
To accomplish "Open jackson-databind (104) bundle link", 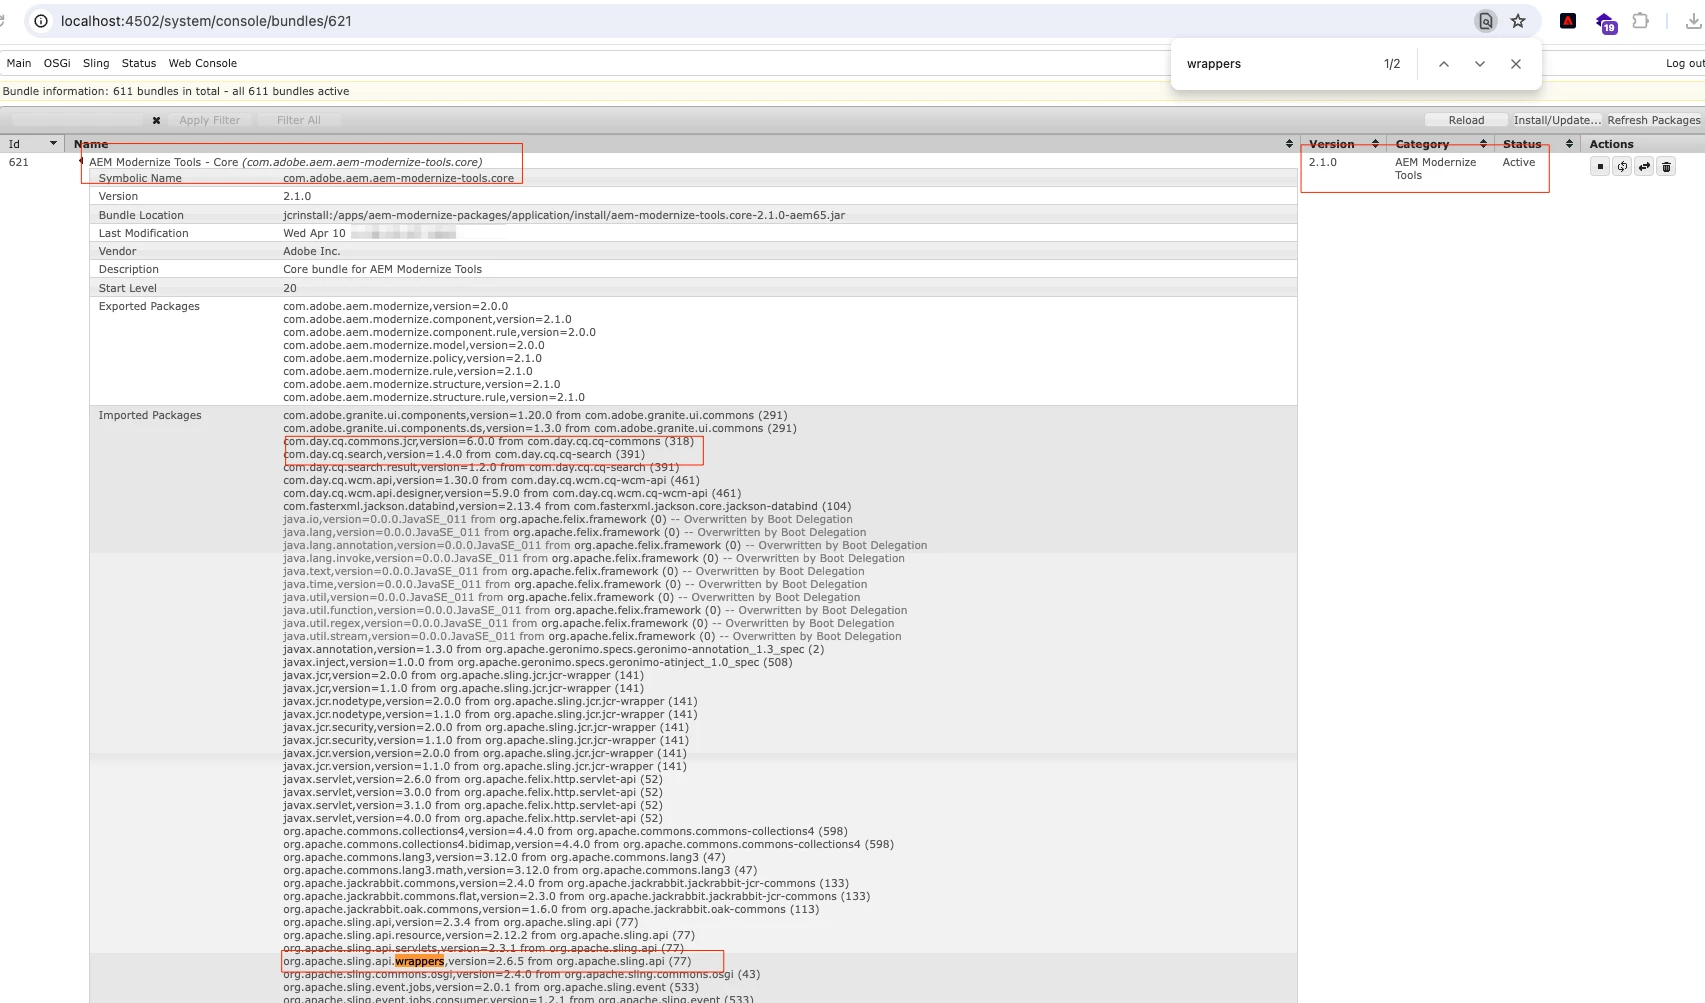I will (x=712, y=506).
